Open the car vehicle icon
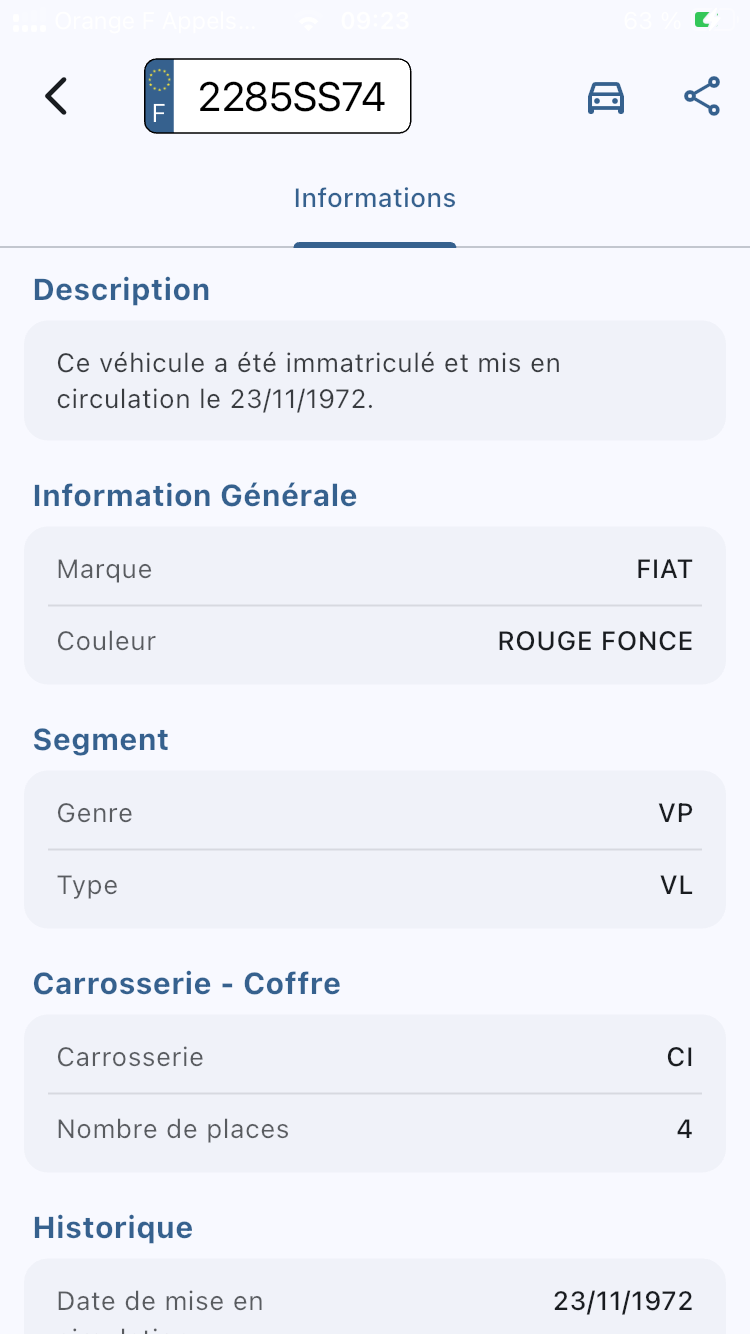The image size is (750, 1334). coord(605,97)
